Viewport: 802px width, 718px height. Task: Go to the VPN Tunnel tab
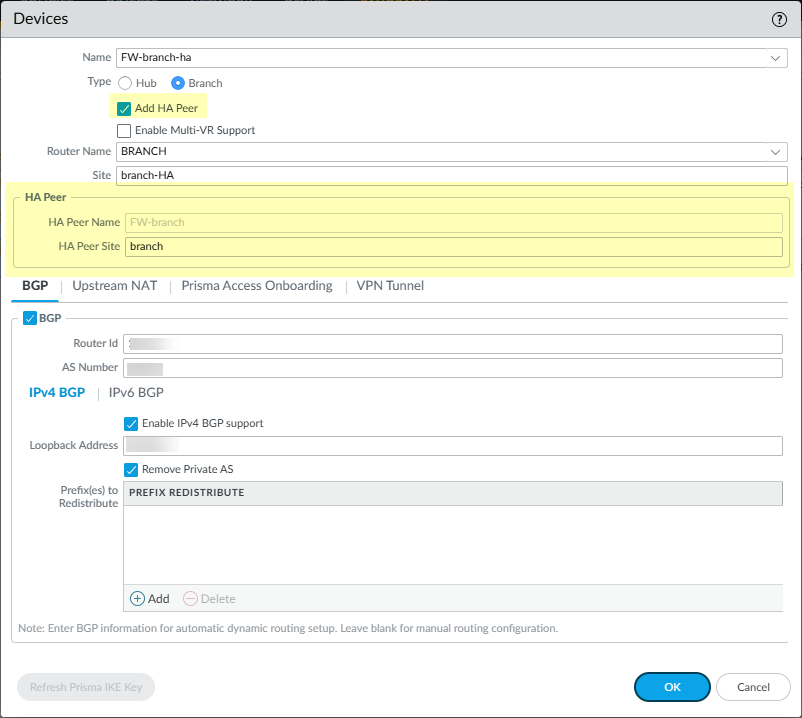point(390,286)
